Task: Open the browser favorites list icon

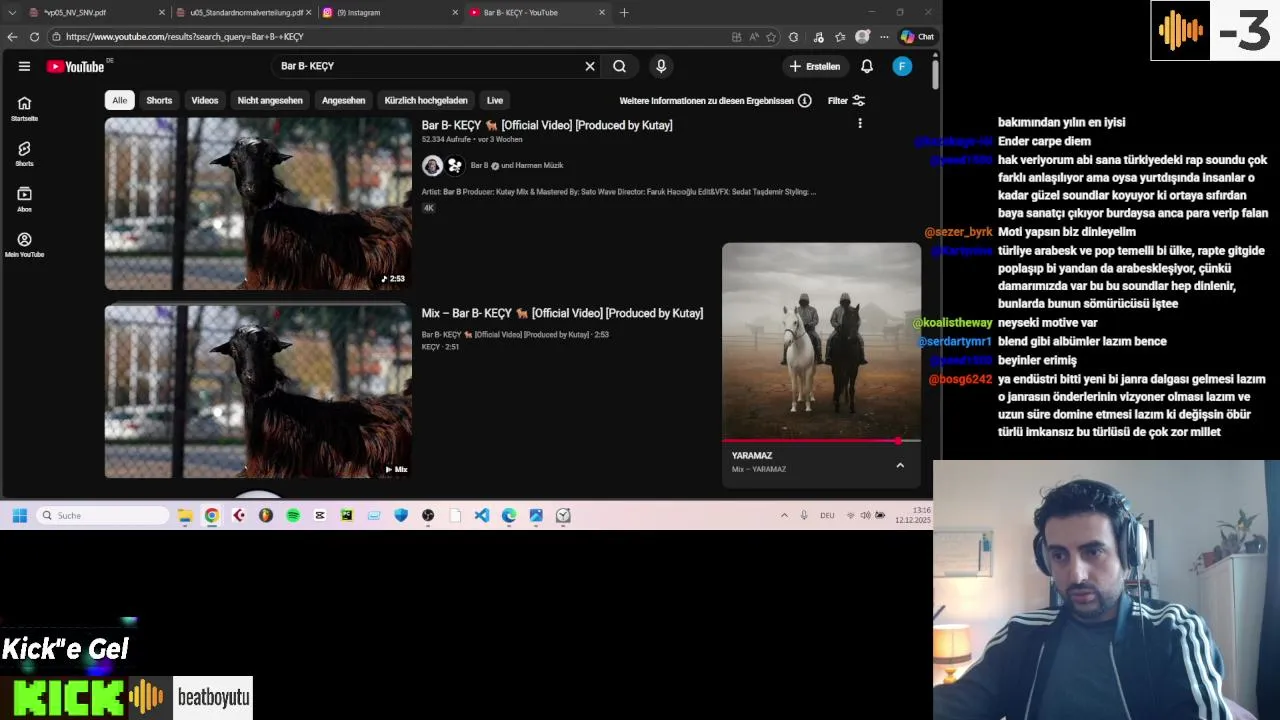Action: [840, 37]
